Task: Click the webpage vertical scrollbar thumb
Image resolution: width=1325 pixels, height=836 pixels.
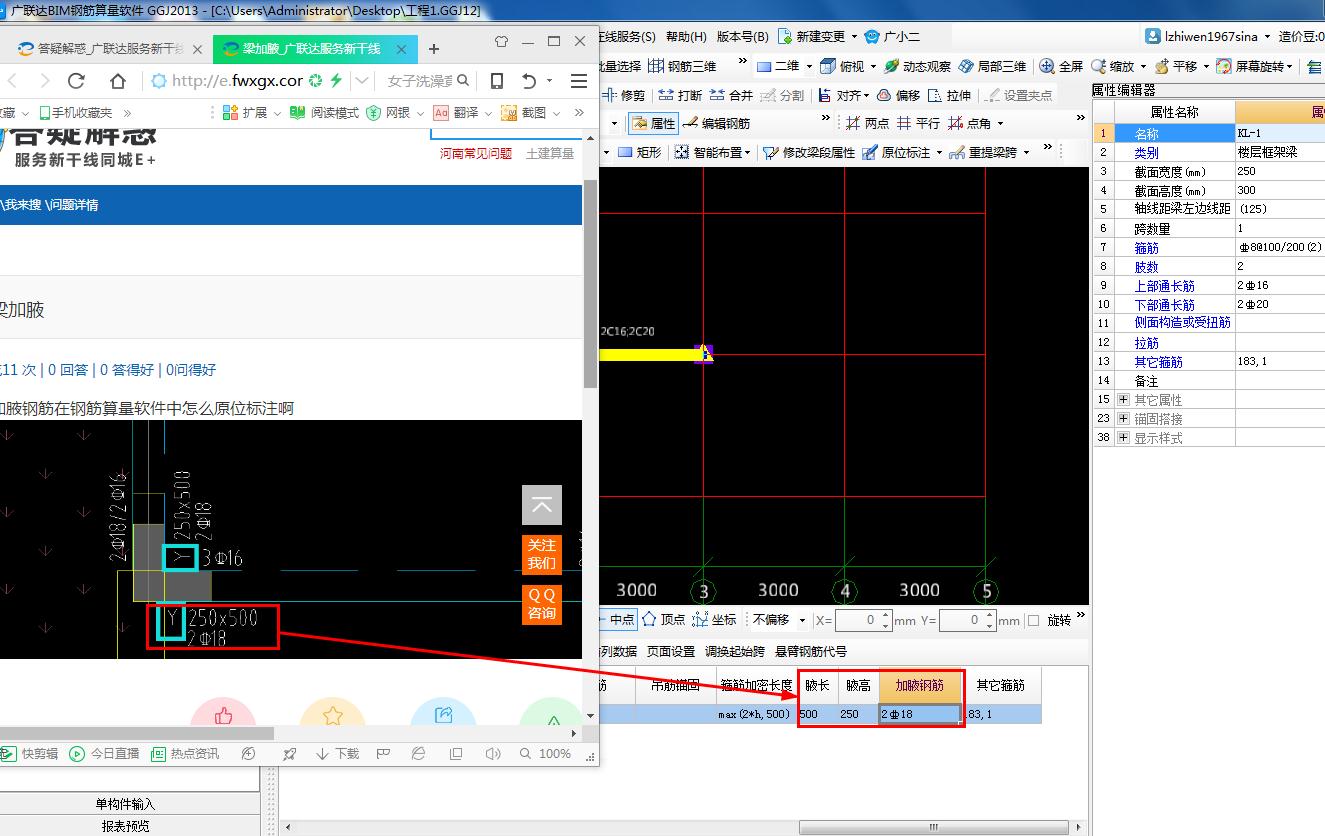Action: 590,285
